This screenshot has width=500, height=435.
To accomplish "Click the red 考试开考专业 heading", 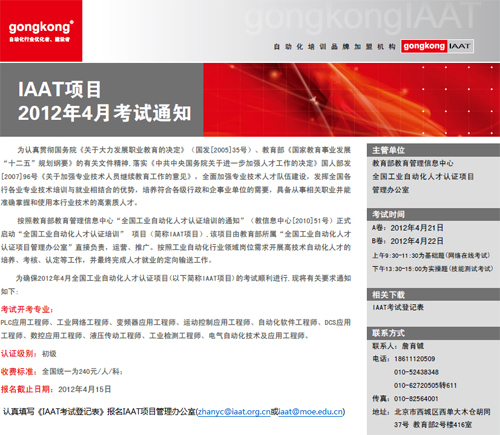I will coord(27,309).
